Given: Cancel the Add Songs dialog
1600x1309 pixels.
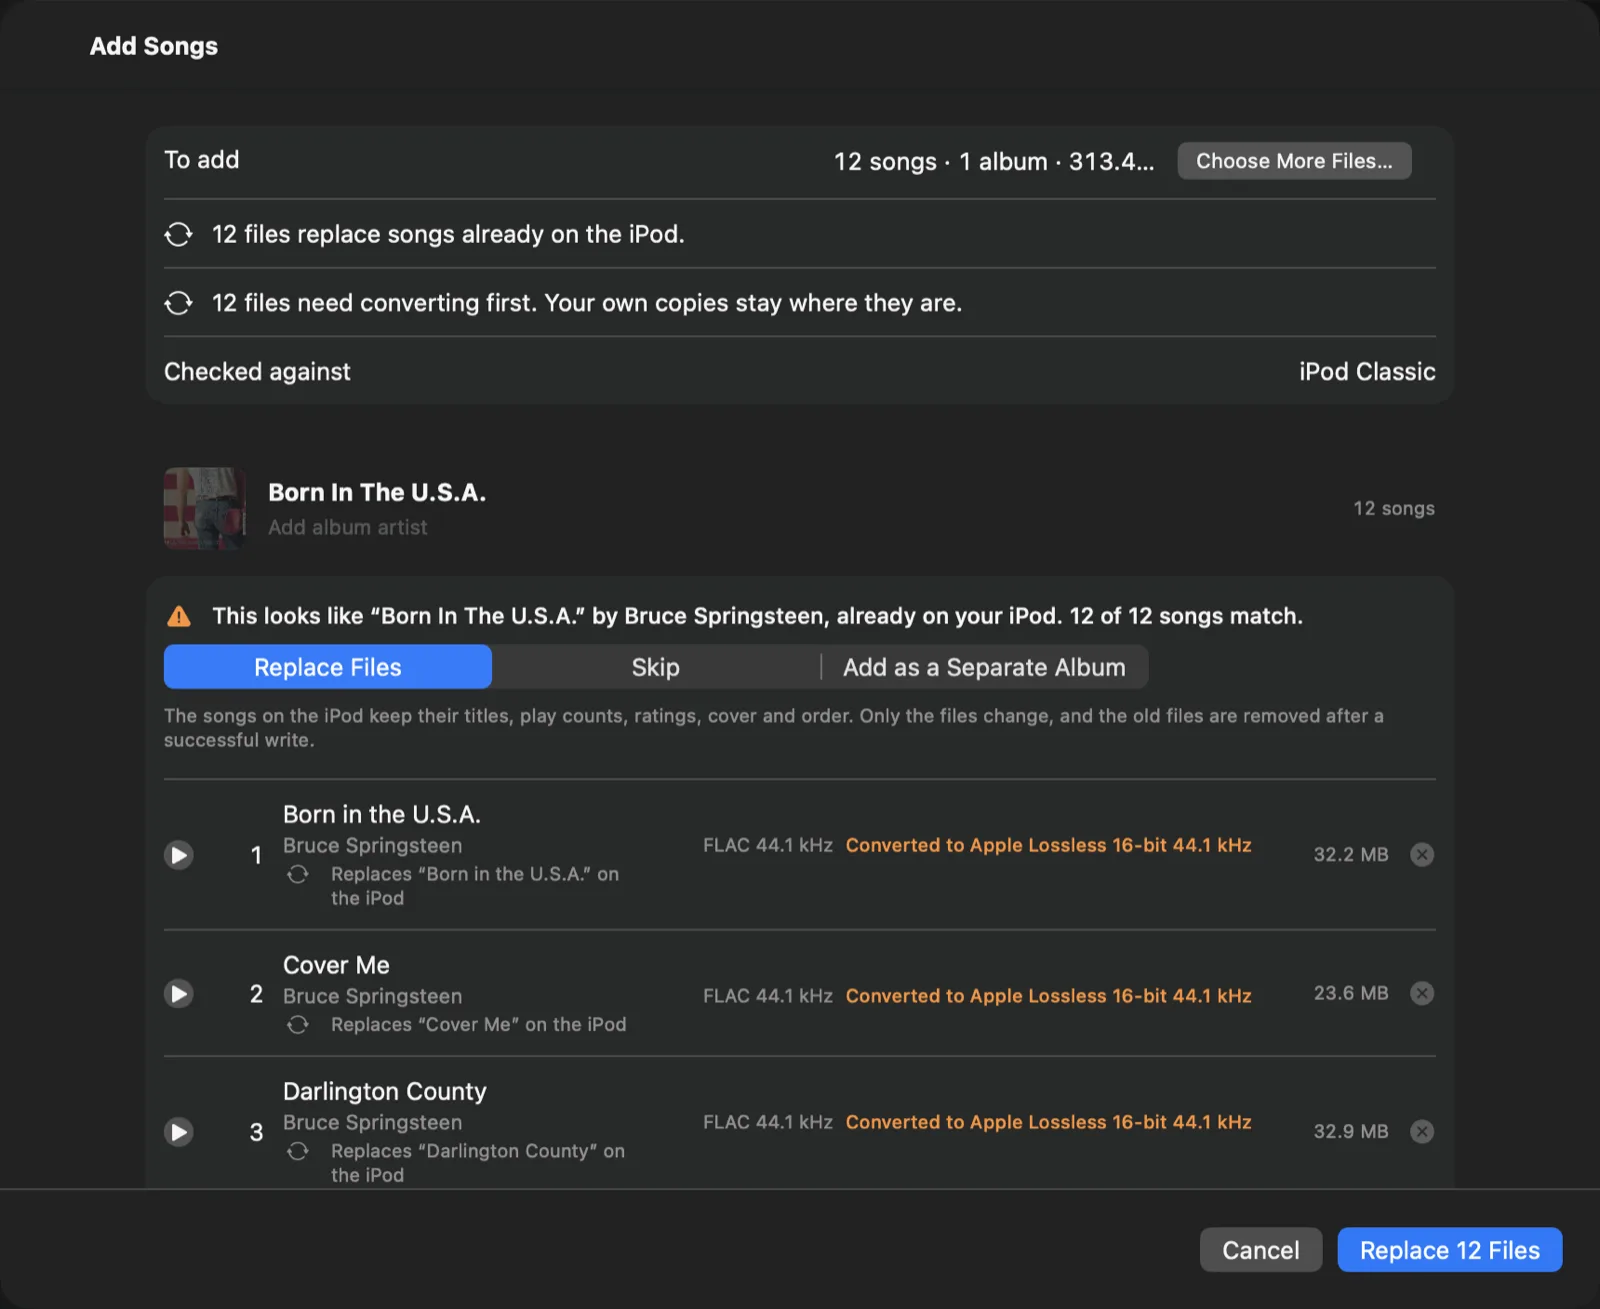Looking at the screenshot, I should 1261,1250.
